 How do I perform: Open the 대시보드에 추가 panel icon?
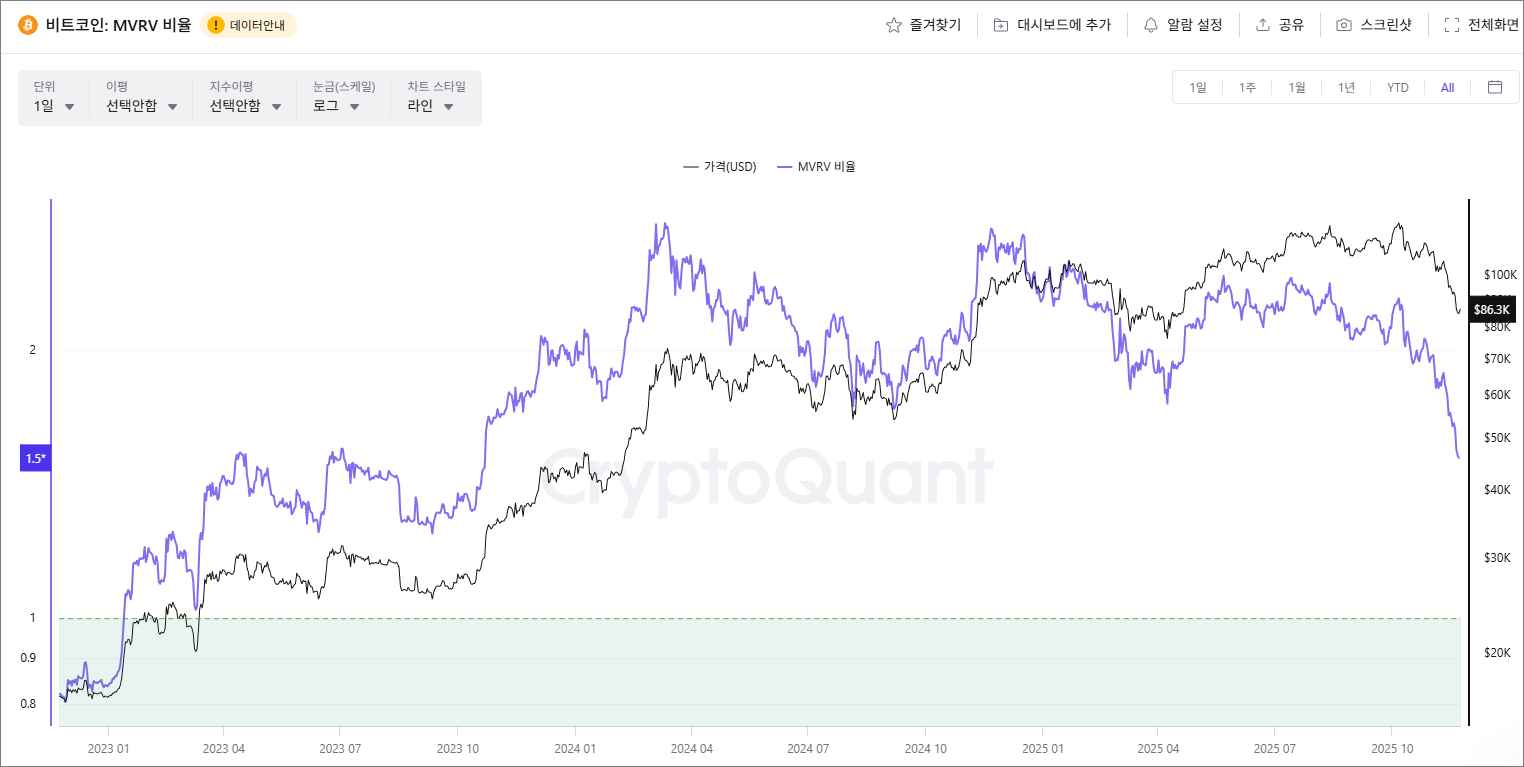click(1000, 24)
